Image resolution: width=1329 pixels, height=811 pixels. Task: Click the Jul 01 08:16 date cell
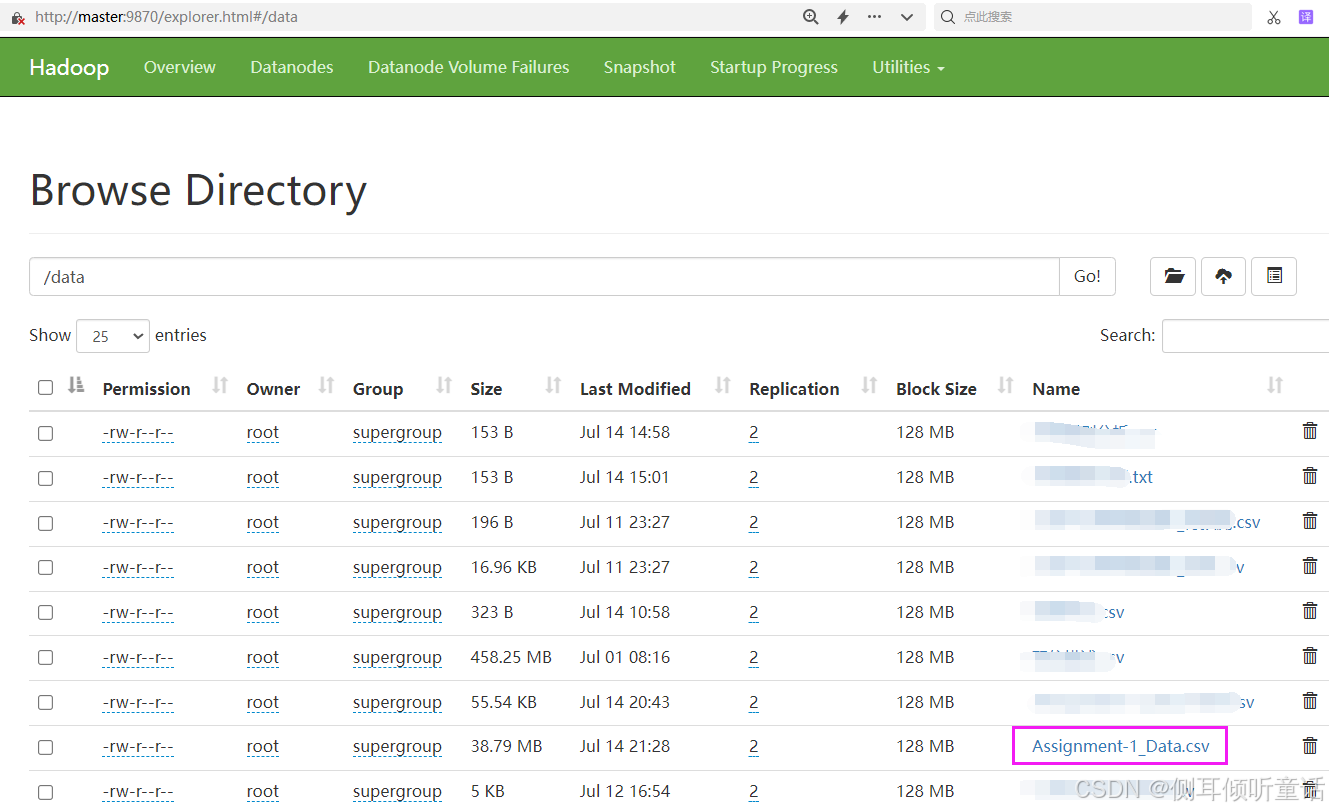[625, 657]
